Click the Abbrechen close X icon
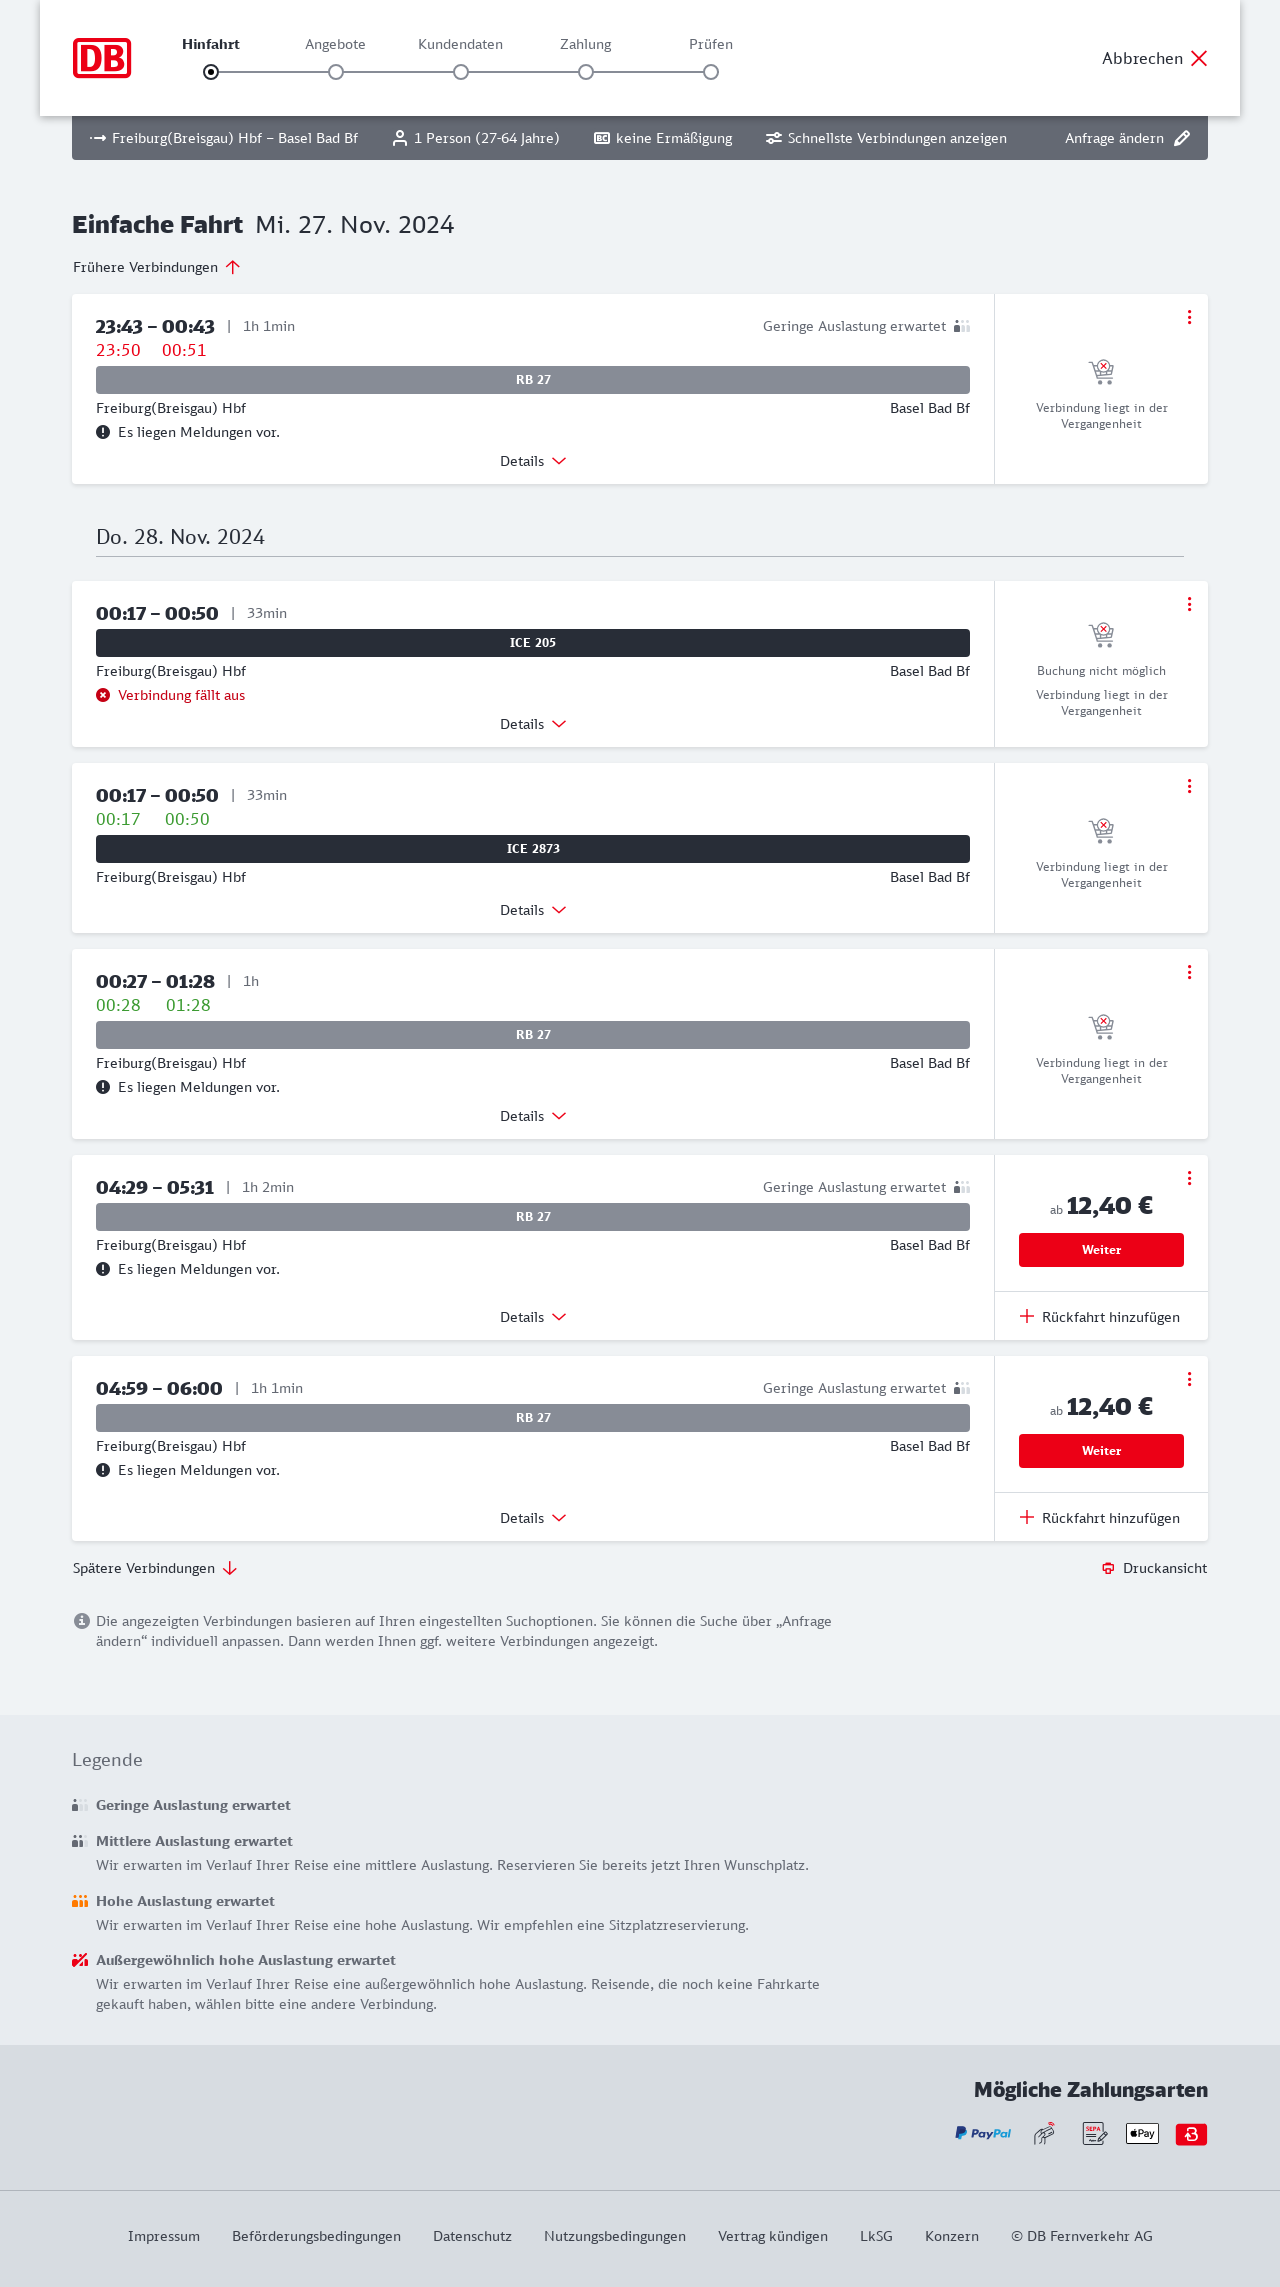The height and width of the screenshot is (2287, 1280). (x=1199, y=58)
